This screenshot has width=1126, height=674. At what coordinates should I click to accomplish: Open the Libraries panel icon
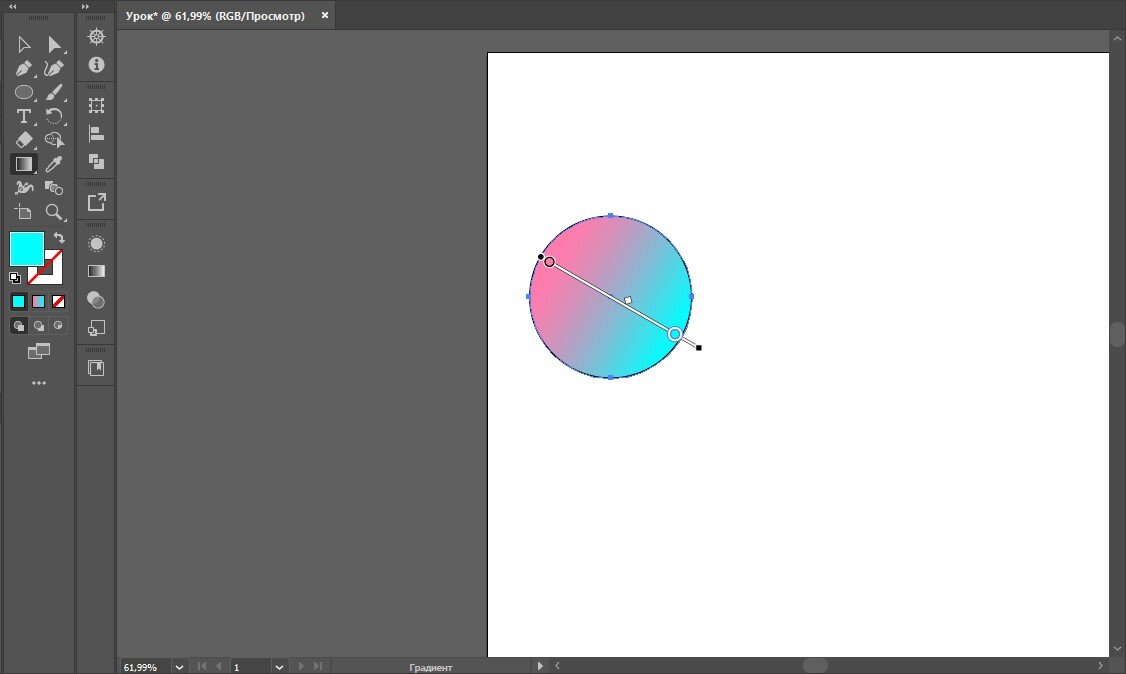pyautogui.click(x=96, y=368)
